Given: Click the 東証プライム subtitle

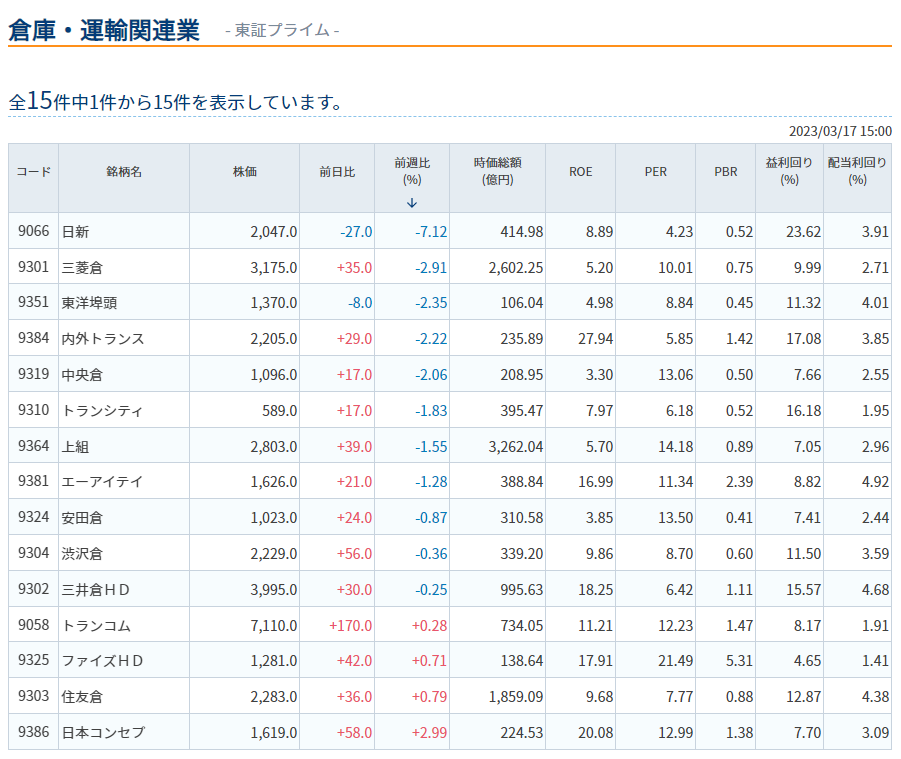Looking at the screenshot, I should (x=282, y=30).
